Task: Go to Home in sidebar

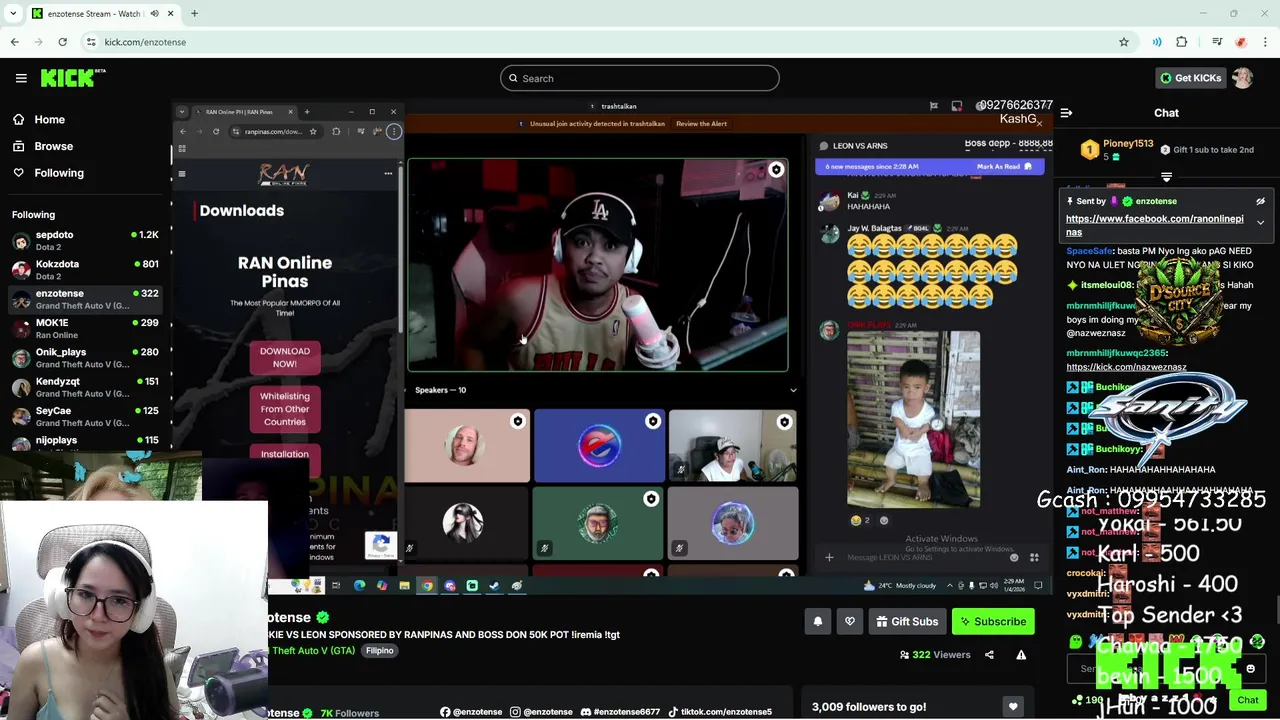Action: tap(49, 119)
